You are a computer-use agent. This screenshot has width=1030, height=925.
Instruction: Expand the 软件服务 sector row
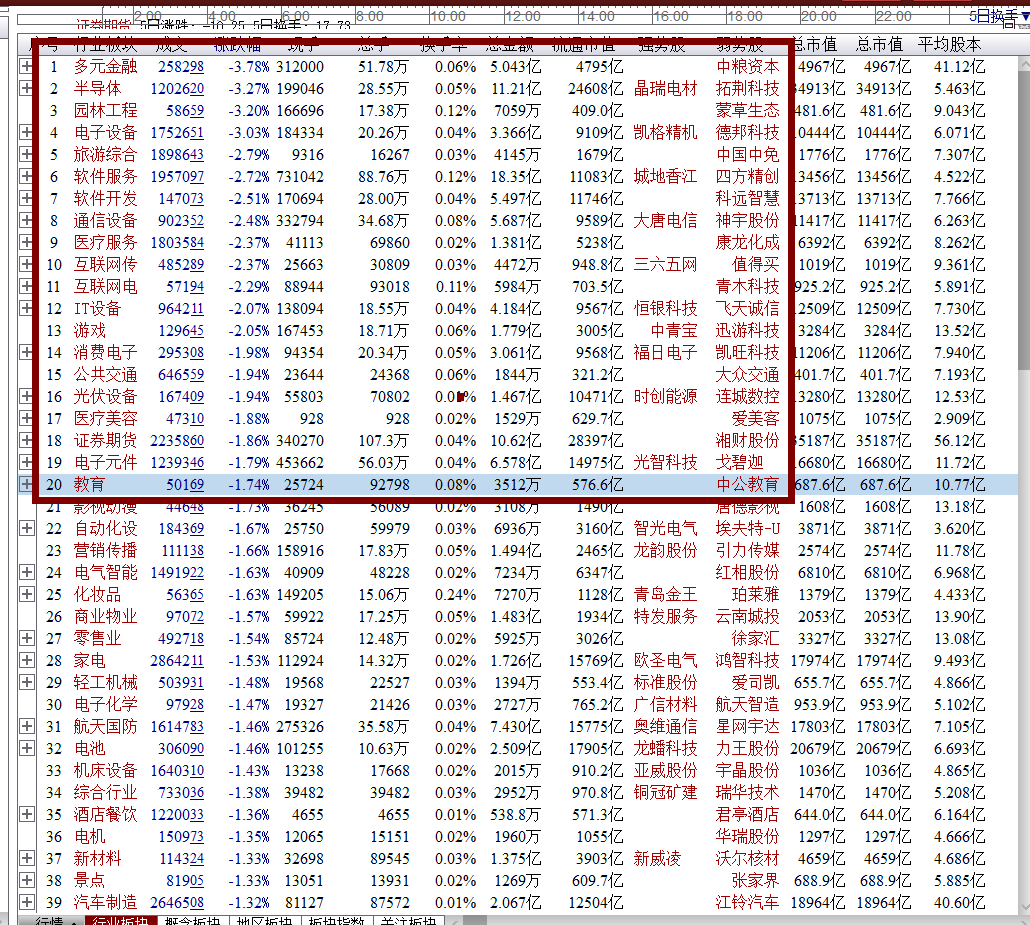[x=26, y=176]
